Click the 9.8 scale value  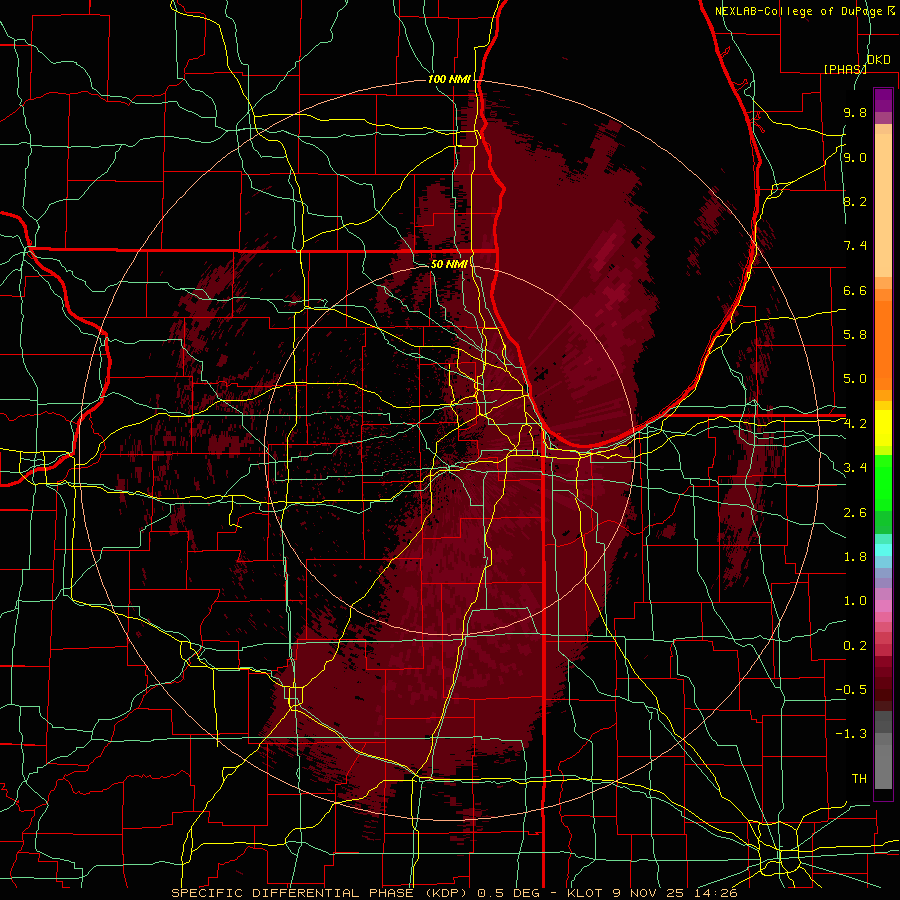855,112
